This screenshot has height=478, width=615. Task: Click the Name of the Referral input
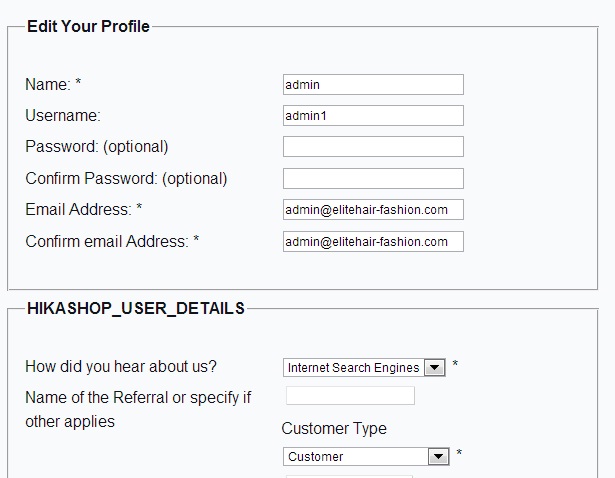[350, 396]
